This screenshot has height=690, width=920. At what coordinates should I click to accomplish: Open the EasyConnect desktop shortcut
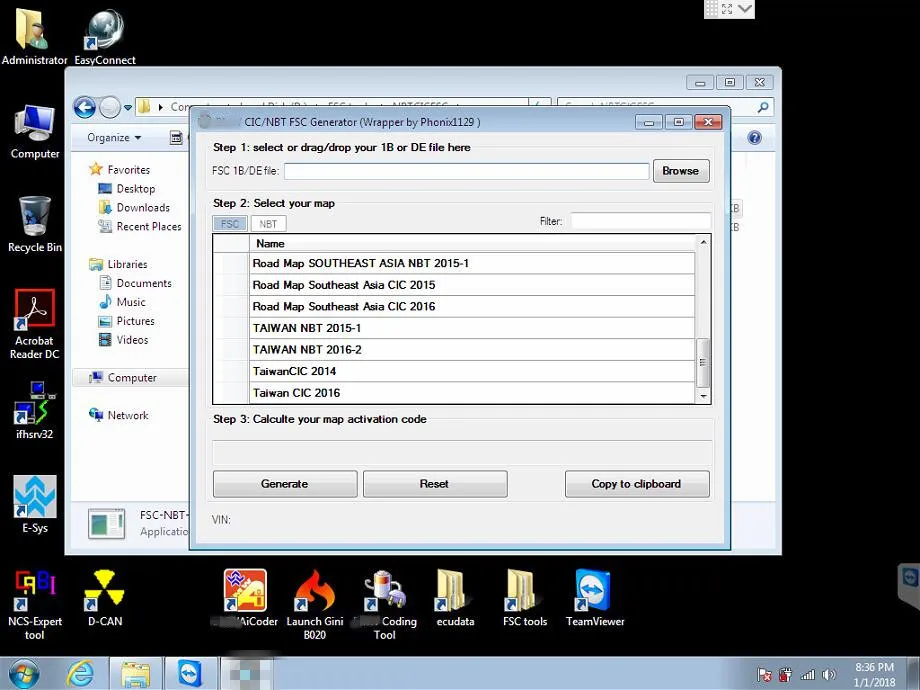[x=104, y=36]
